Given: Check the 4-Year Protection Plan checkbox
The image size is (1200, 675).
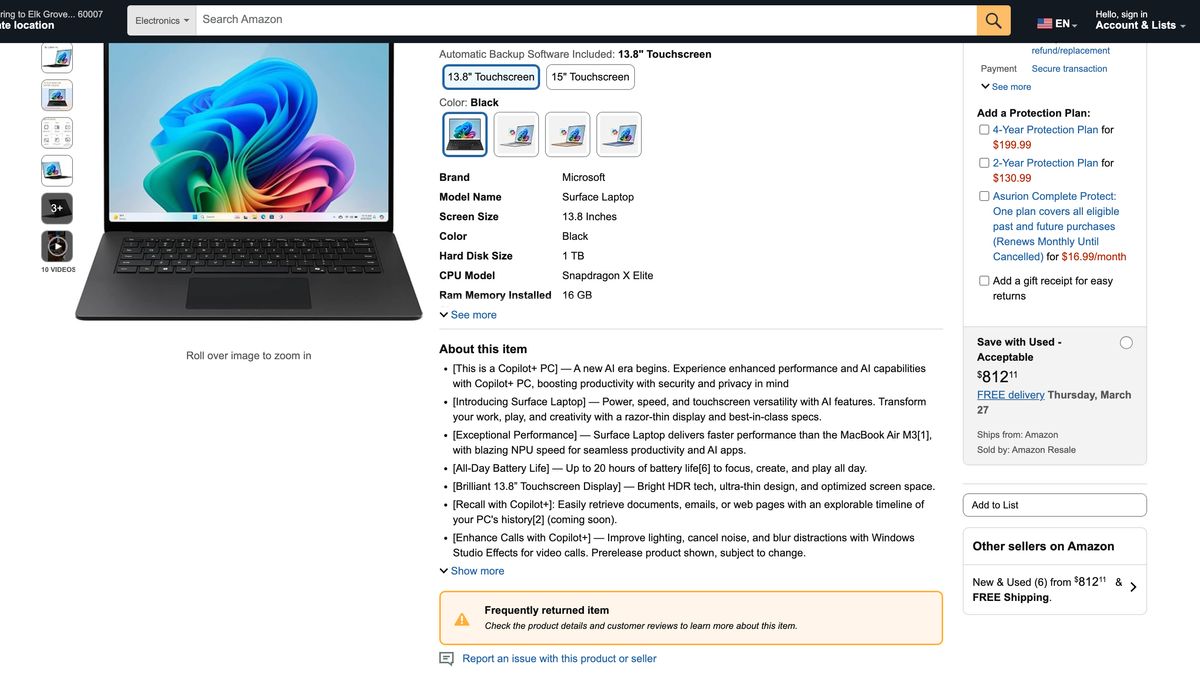Looking at the screenshot, I should point(984,130).
